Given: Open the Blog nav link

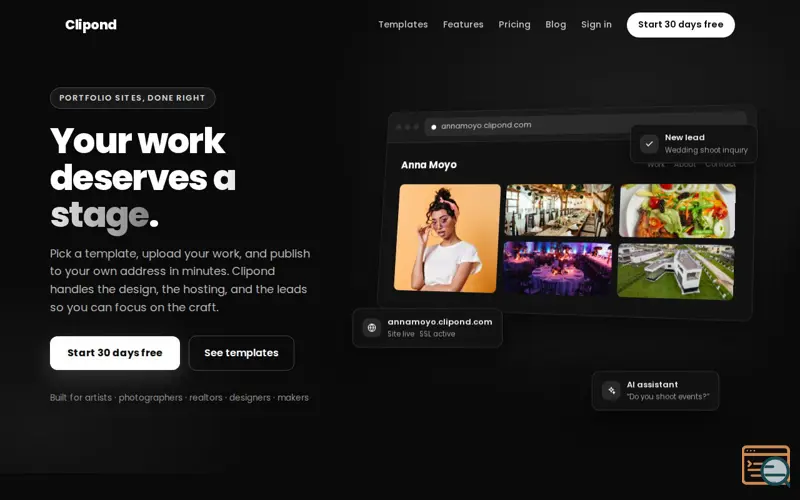Looking at the screenshot, I should click(x=555, y=24).
